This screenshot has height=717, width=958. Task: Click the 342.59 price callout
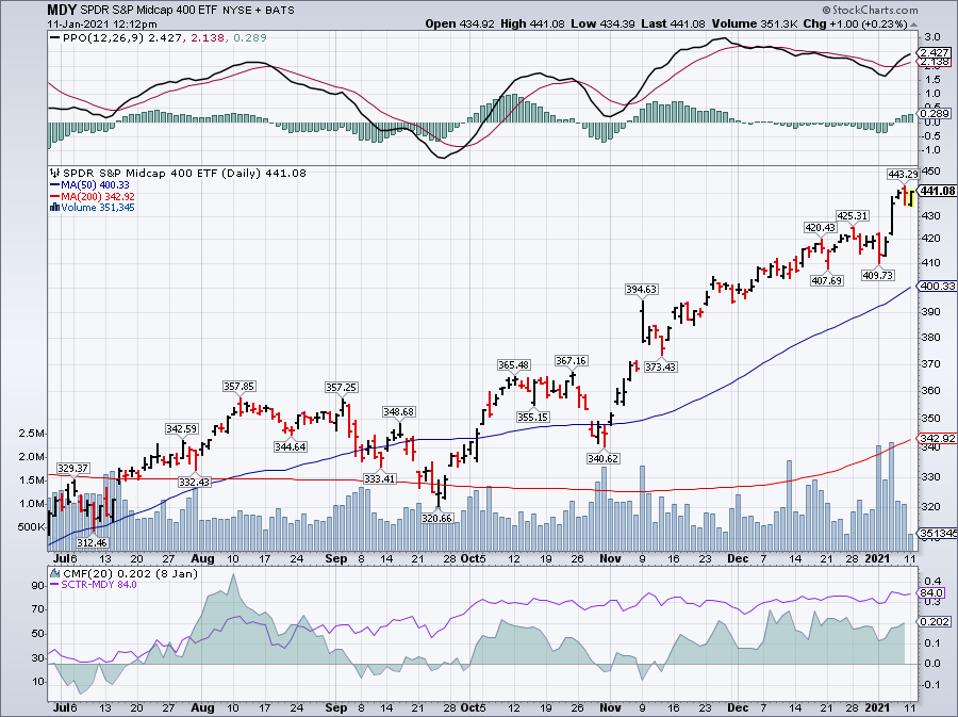181,429
